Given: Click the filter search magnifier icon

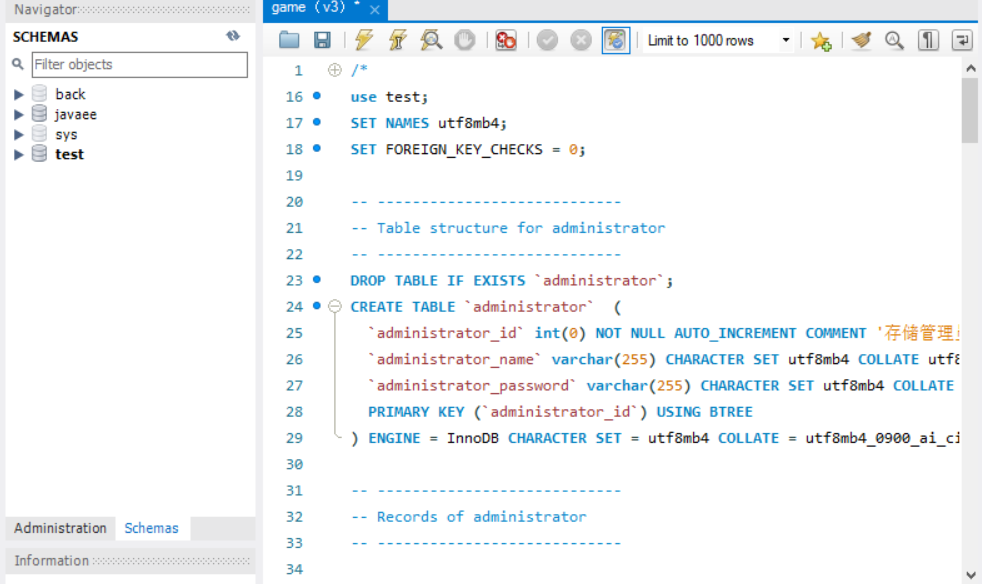Looking at the screenshot, I should (x=18, y=64).
